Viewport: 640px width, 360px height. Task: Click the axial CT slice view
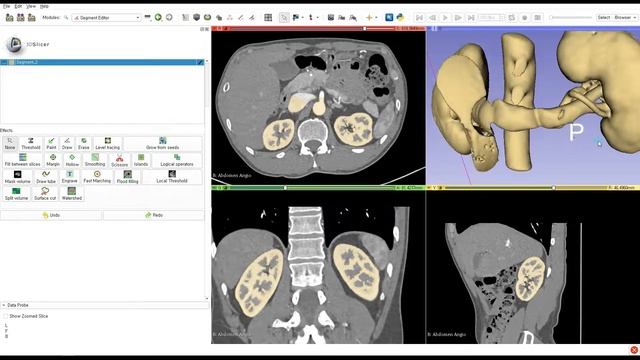[x=318, y=108]
